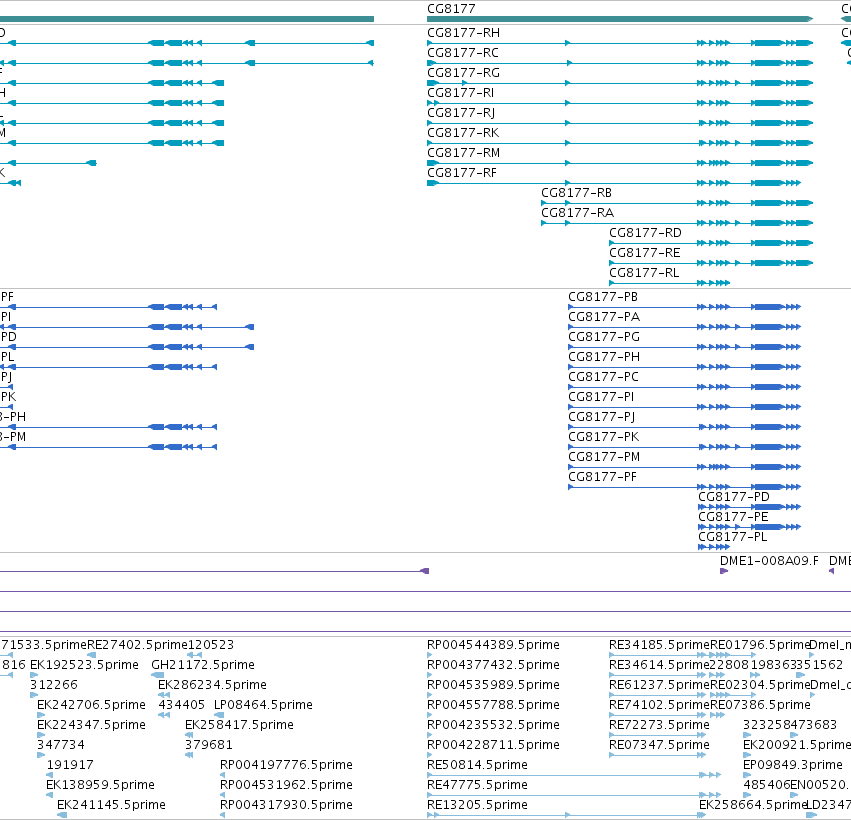The height and width of the screenshot is (820, 851).
Task: Select EST RP004228711.5prime
Action: pyautogui.click(x=493, y=745)
